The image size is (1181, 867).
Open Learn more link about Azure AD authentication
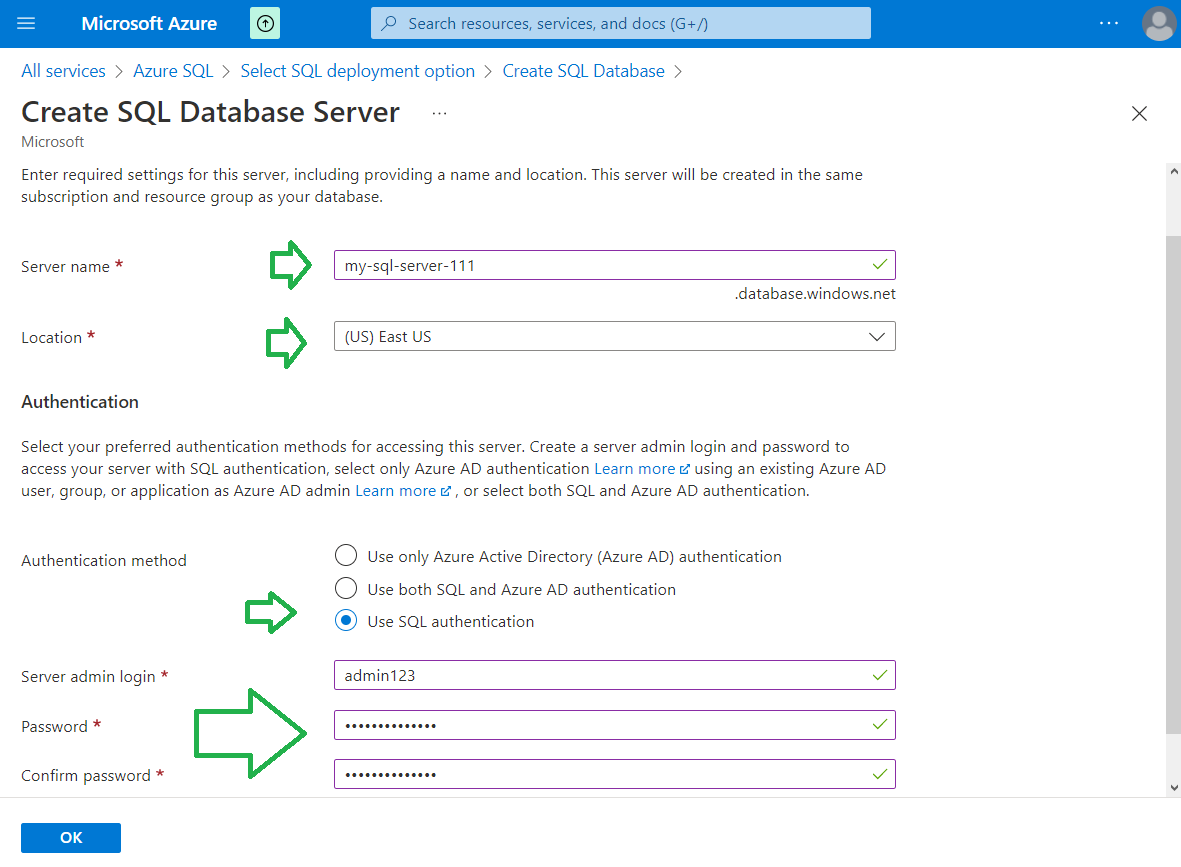tap(642, 469)
